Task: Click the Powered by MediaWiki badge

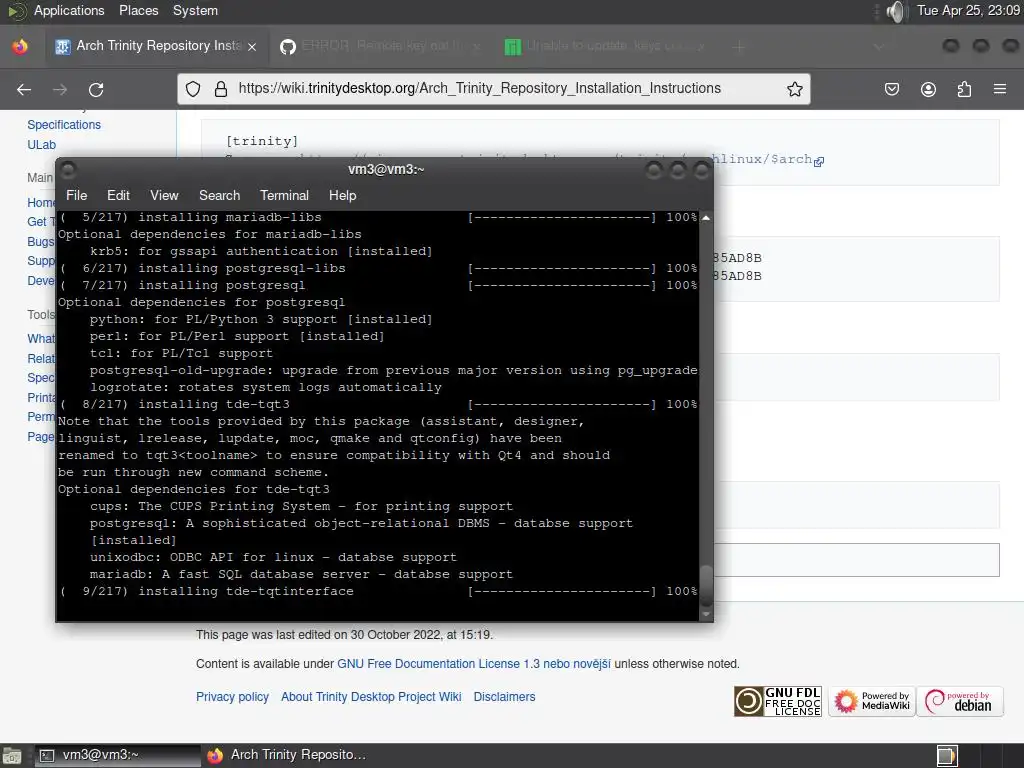Action: [872, 701]
